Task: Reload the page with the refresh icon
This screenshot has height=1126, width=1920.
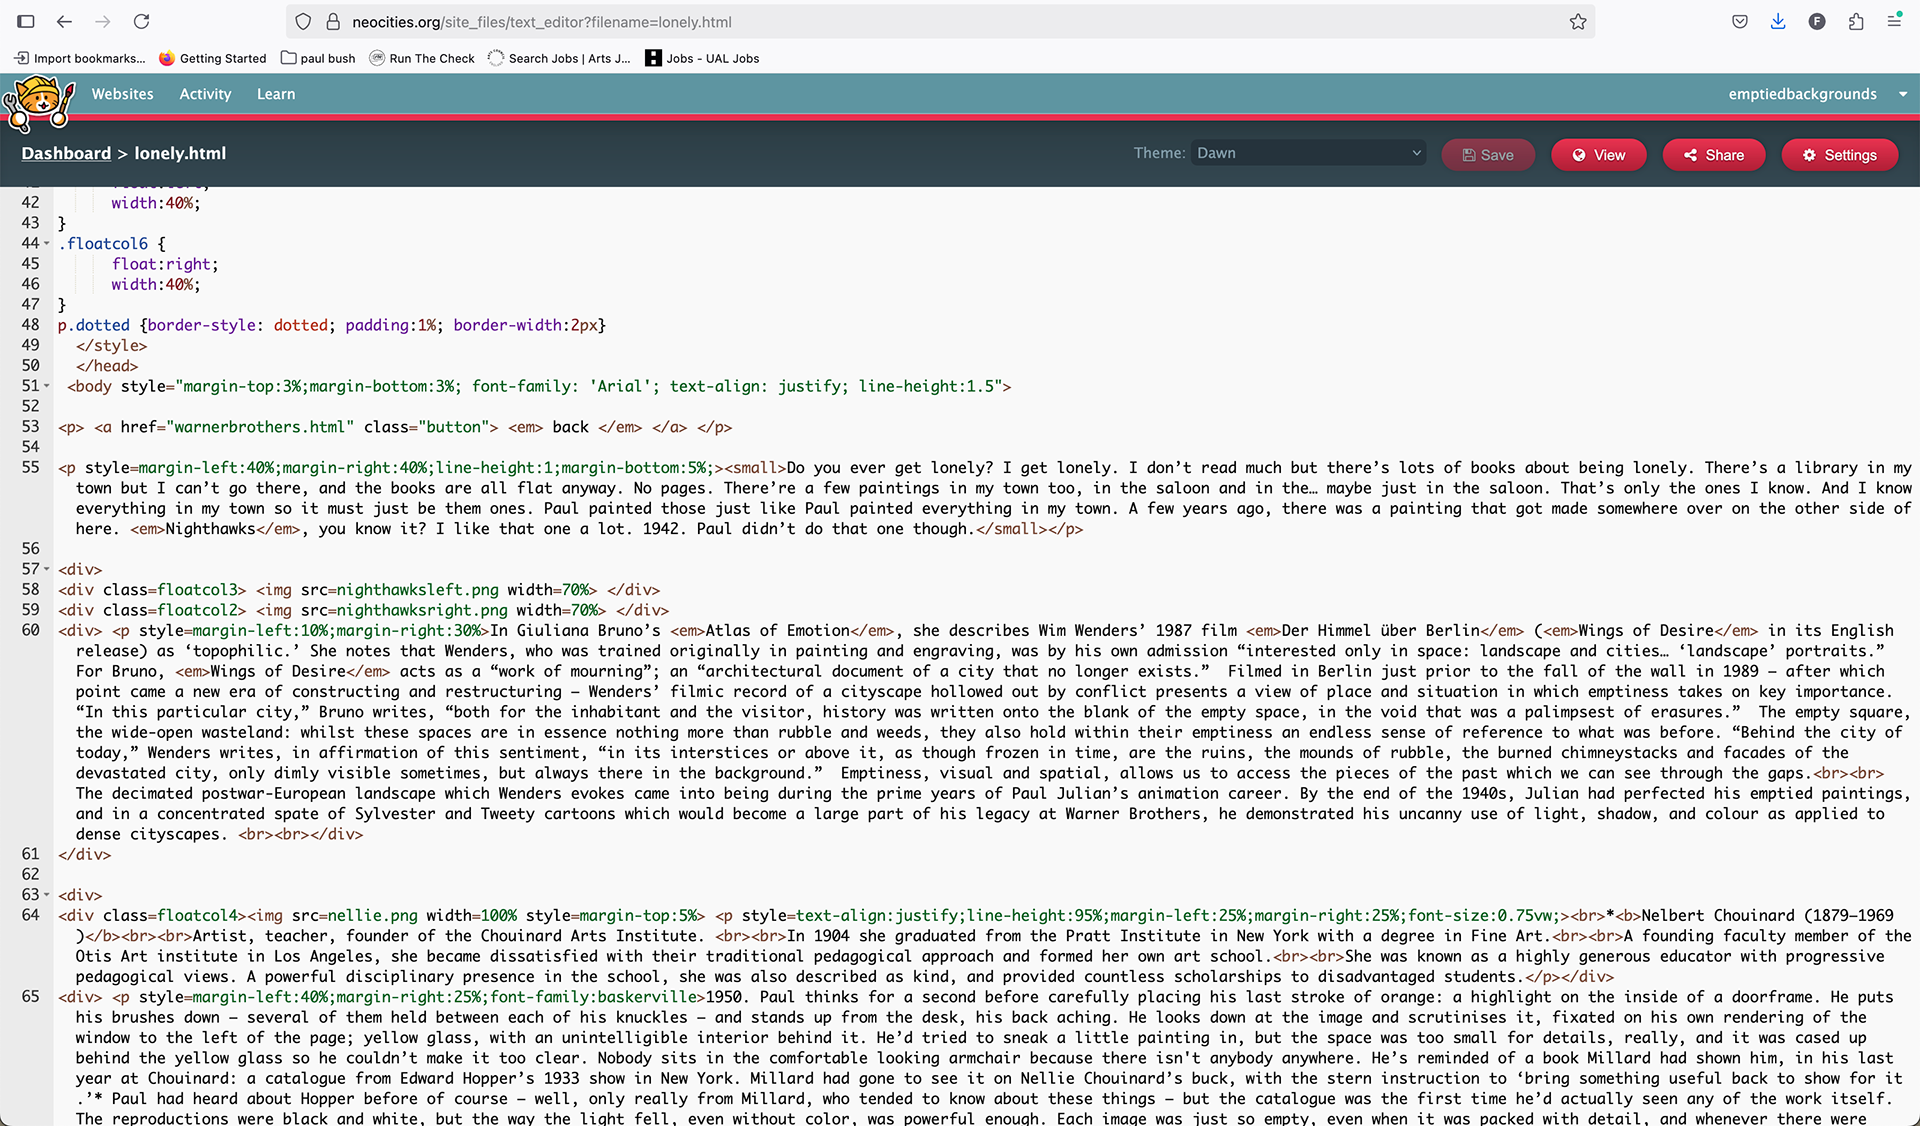Action: click(x=142, y=21)
